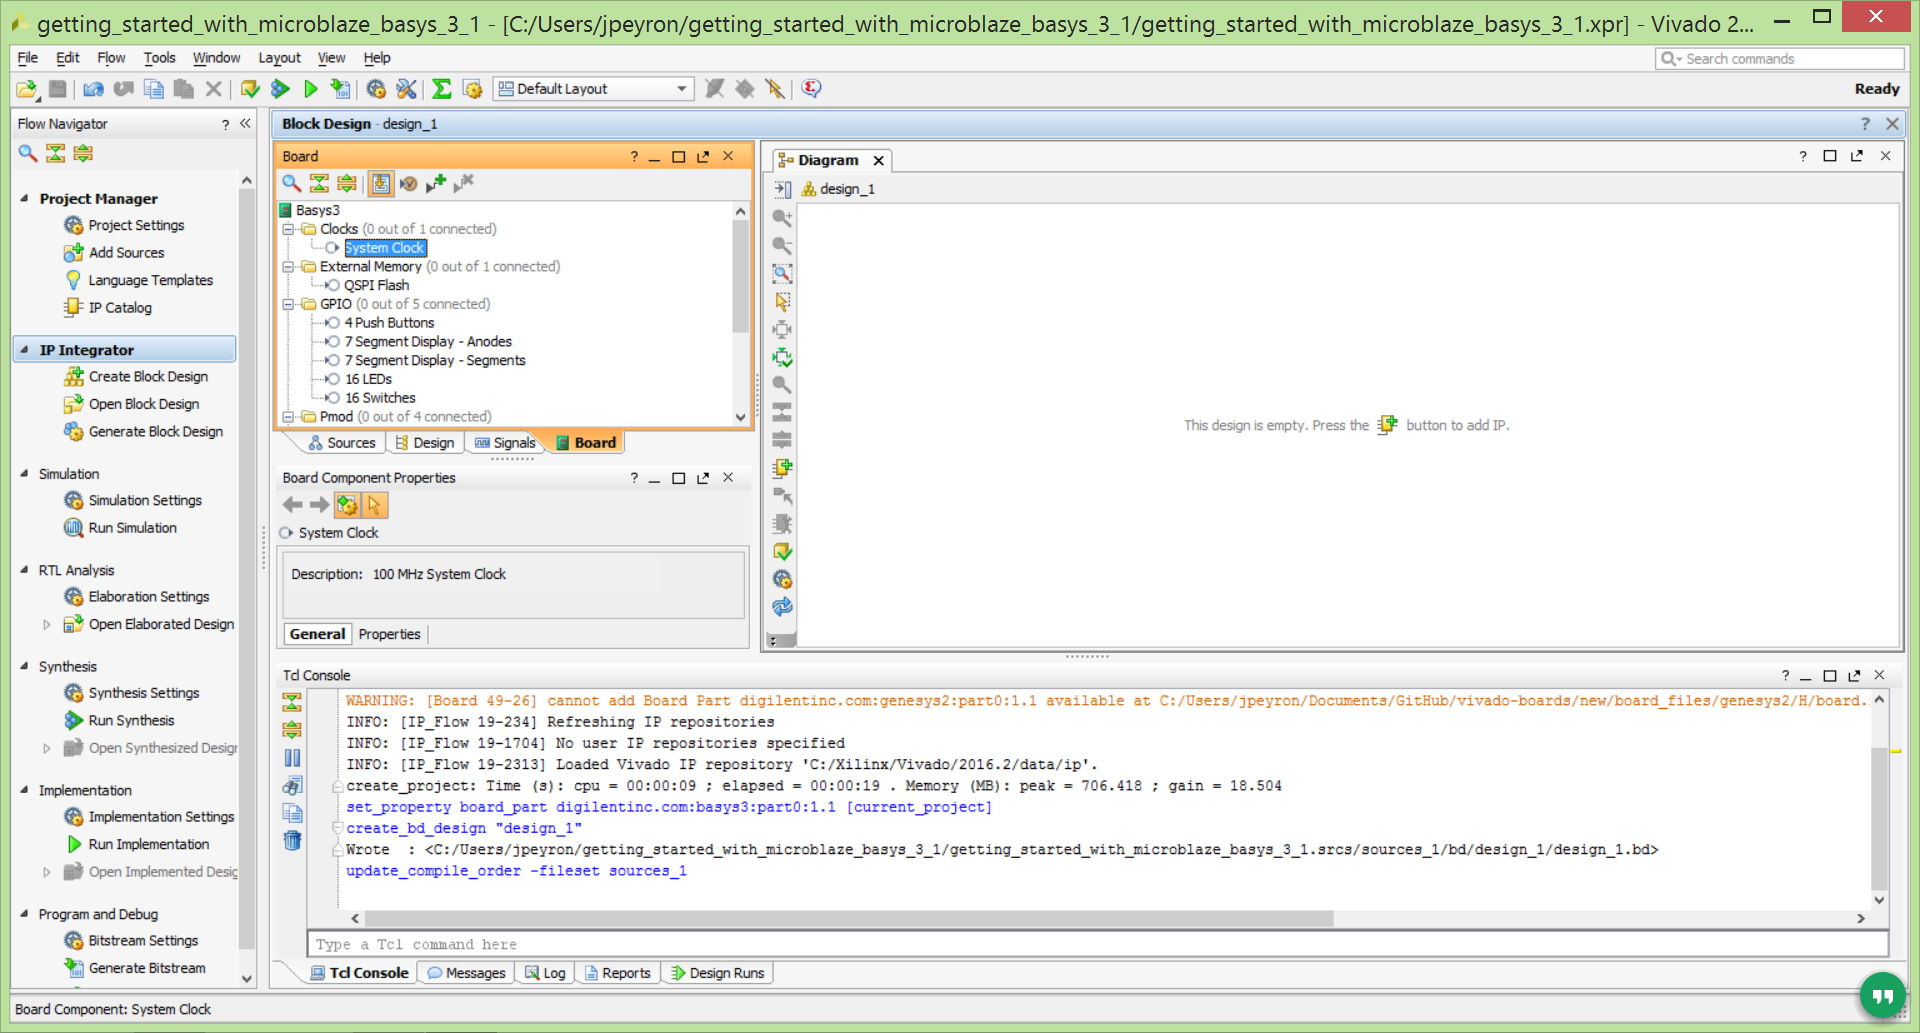
Task: Open the Flow menu
Action: (x=111, y=58)
